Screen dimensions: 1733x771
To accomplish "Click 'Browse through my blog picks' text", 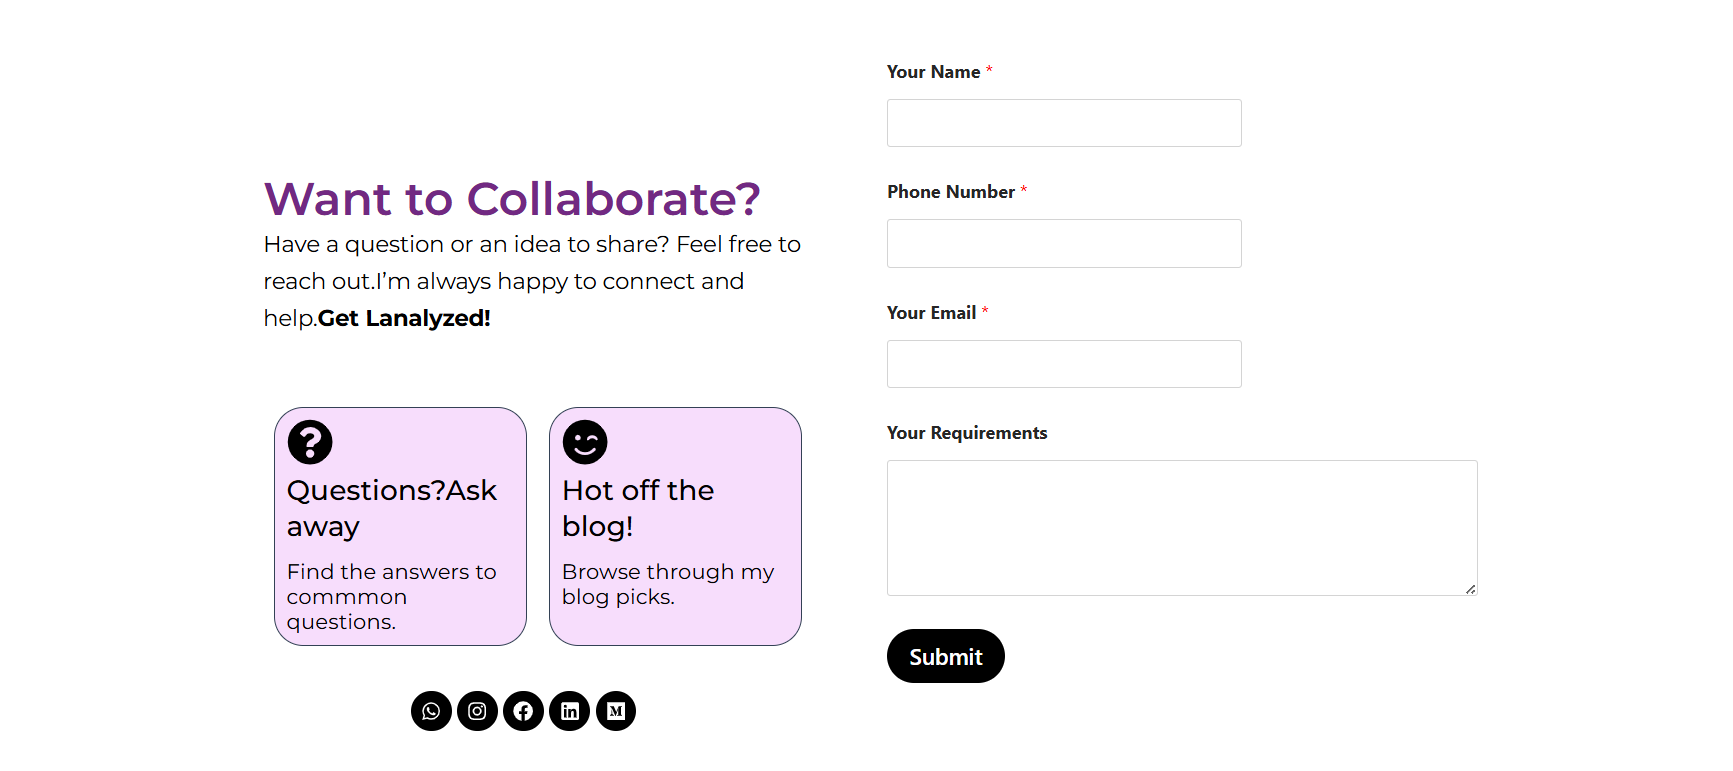I will [667, 584].
